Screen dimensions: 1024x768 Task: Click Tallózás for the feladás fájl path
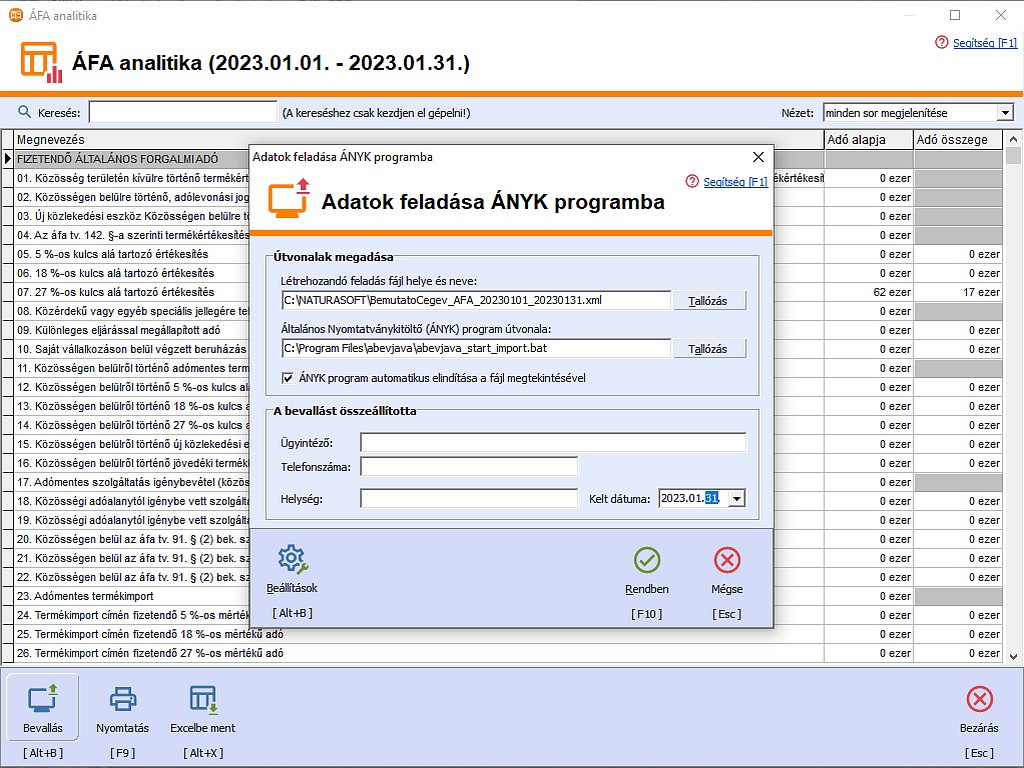tap(709, 301)
